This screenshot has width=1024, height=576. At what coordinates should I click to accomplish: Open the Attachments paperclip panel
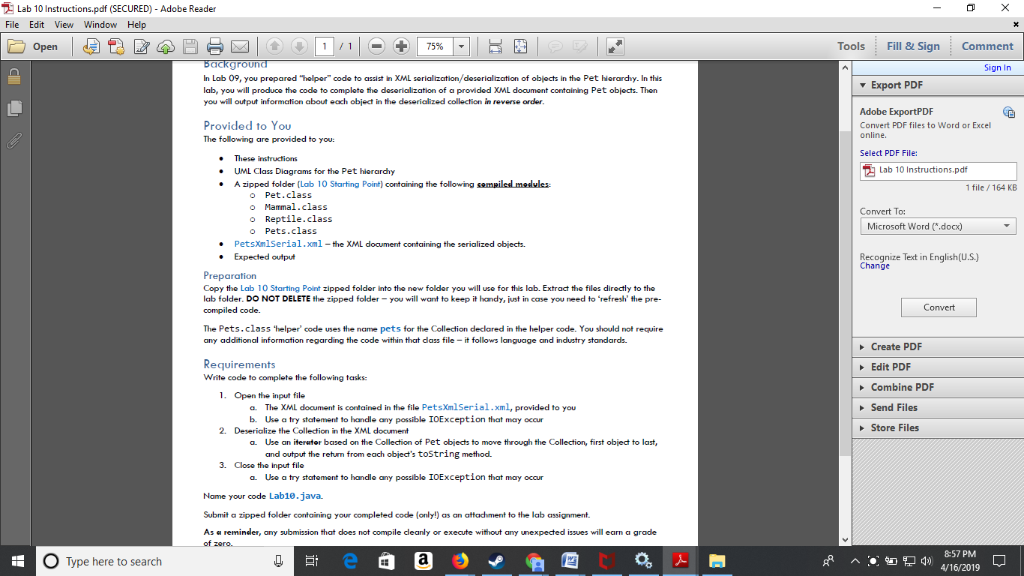coord(13,139)
